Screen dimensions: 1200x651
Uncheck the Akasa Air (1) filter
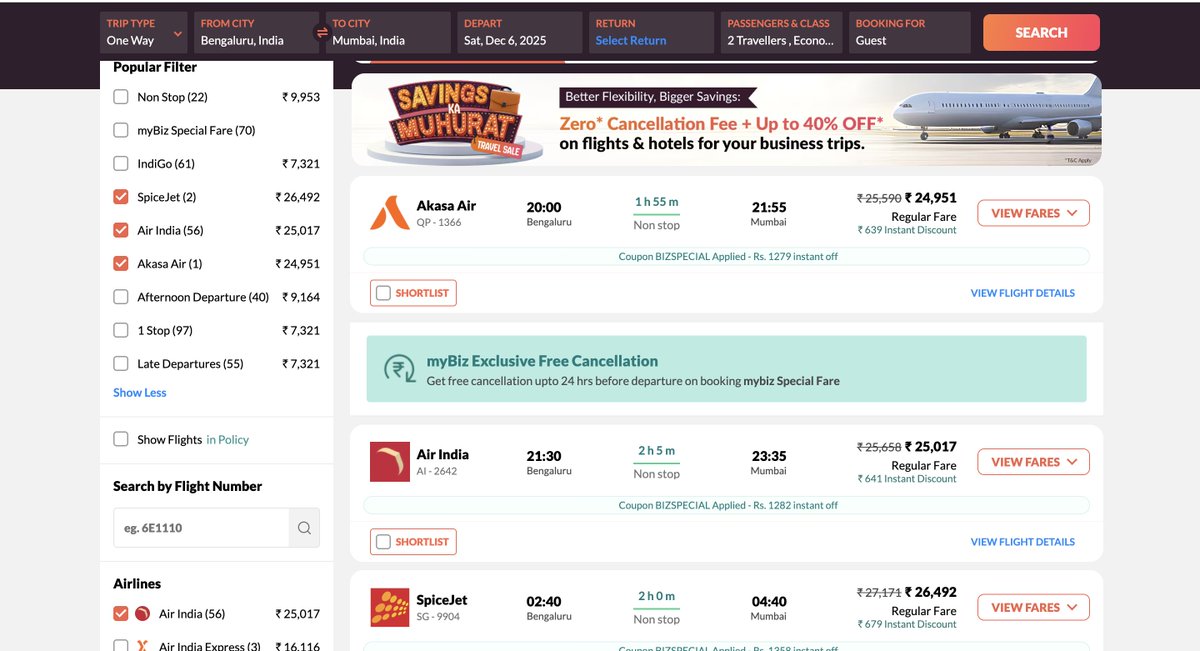point(121,264)
